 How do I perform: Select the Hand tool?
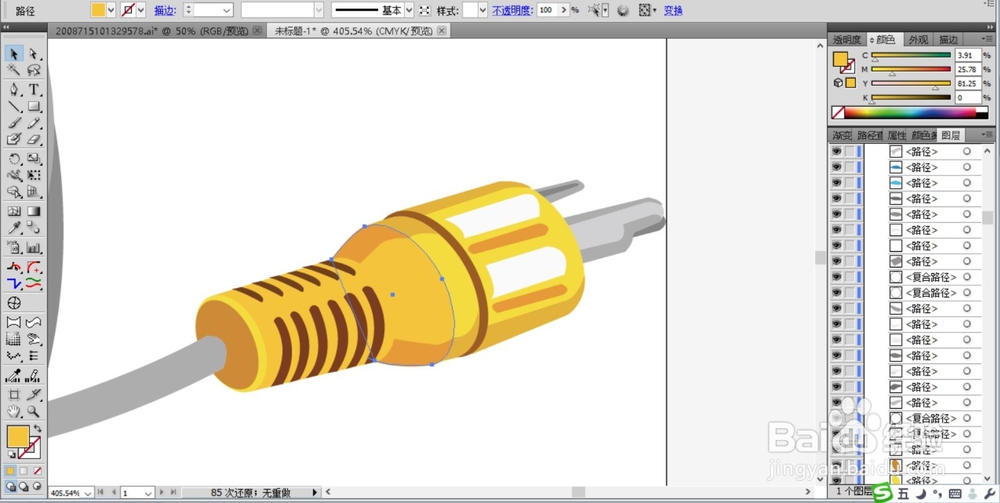15,412
